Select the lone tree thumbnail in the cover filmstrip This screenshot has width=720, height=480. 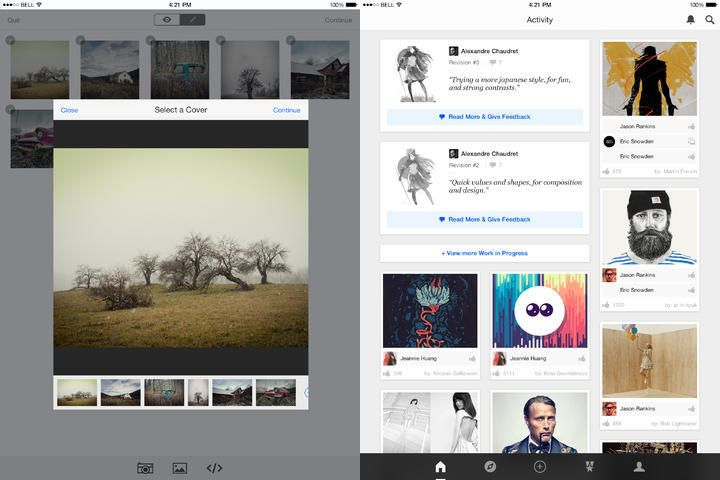click(x=198, y=392)
